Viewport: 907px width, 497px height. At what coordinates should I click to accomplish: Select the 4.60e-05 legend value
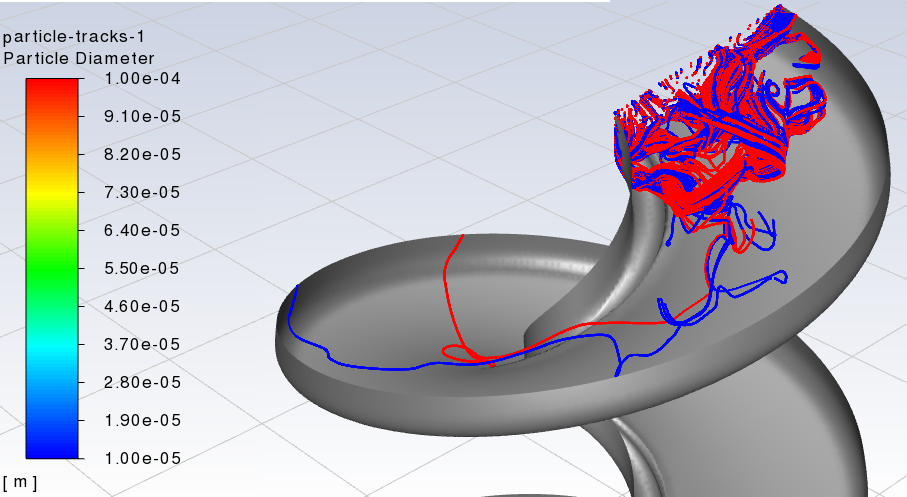click(142, 306)
